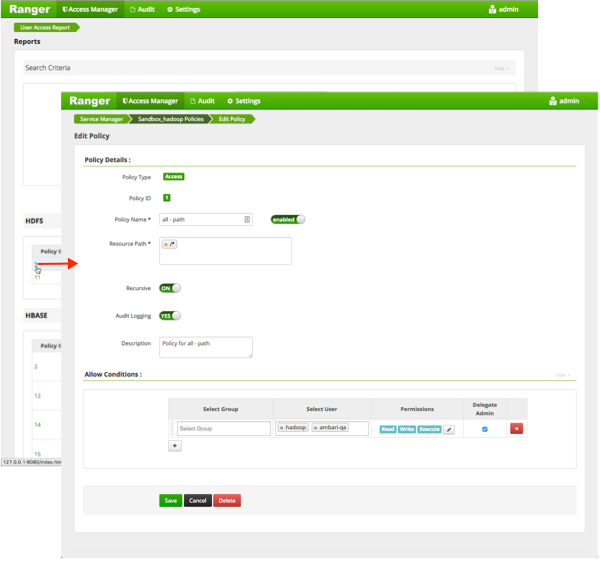Remove the hadoop user tag
This screenshot has height=572, width=600.
pos(282,428)
